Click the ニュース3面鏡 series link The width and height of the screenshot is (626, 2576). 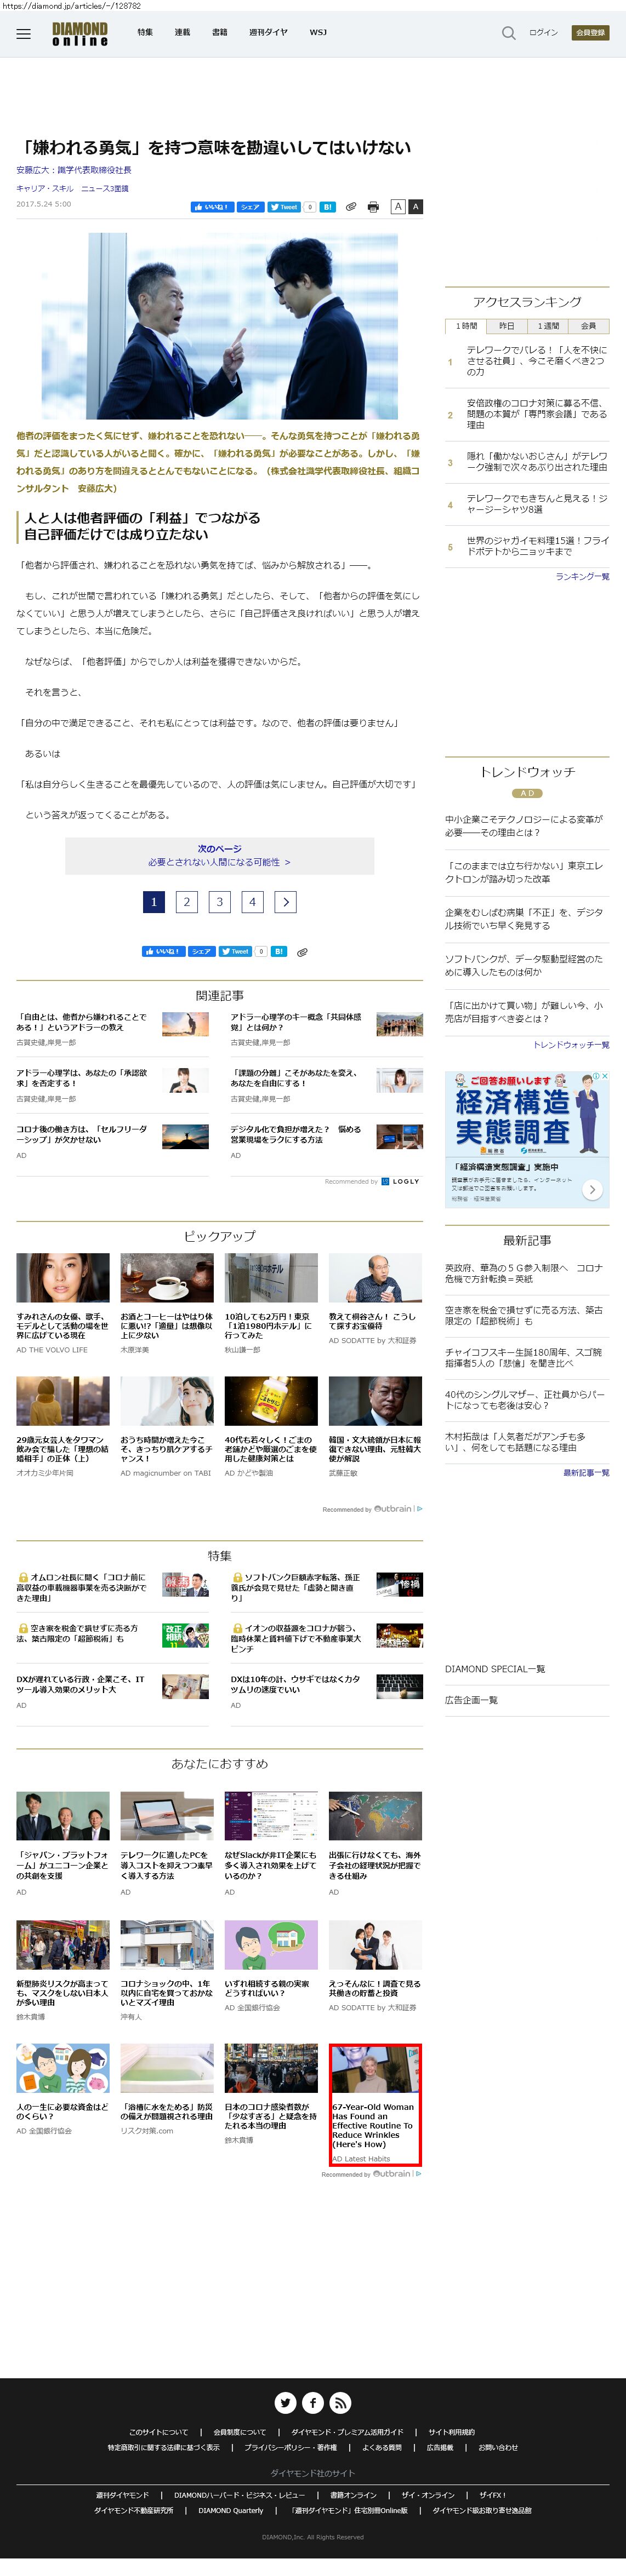(x=105, y=188)
